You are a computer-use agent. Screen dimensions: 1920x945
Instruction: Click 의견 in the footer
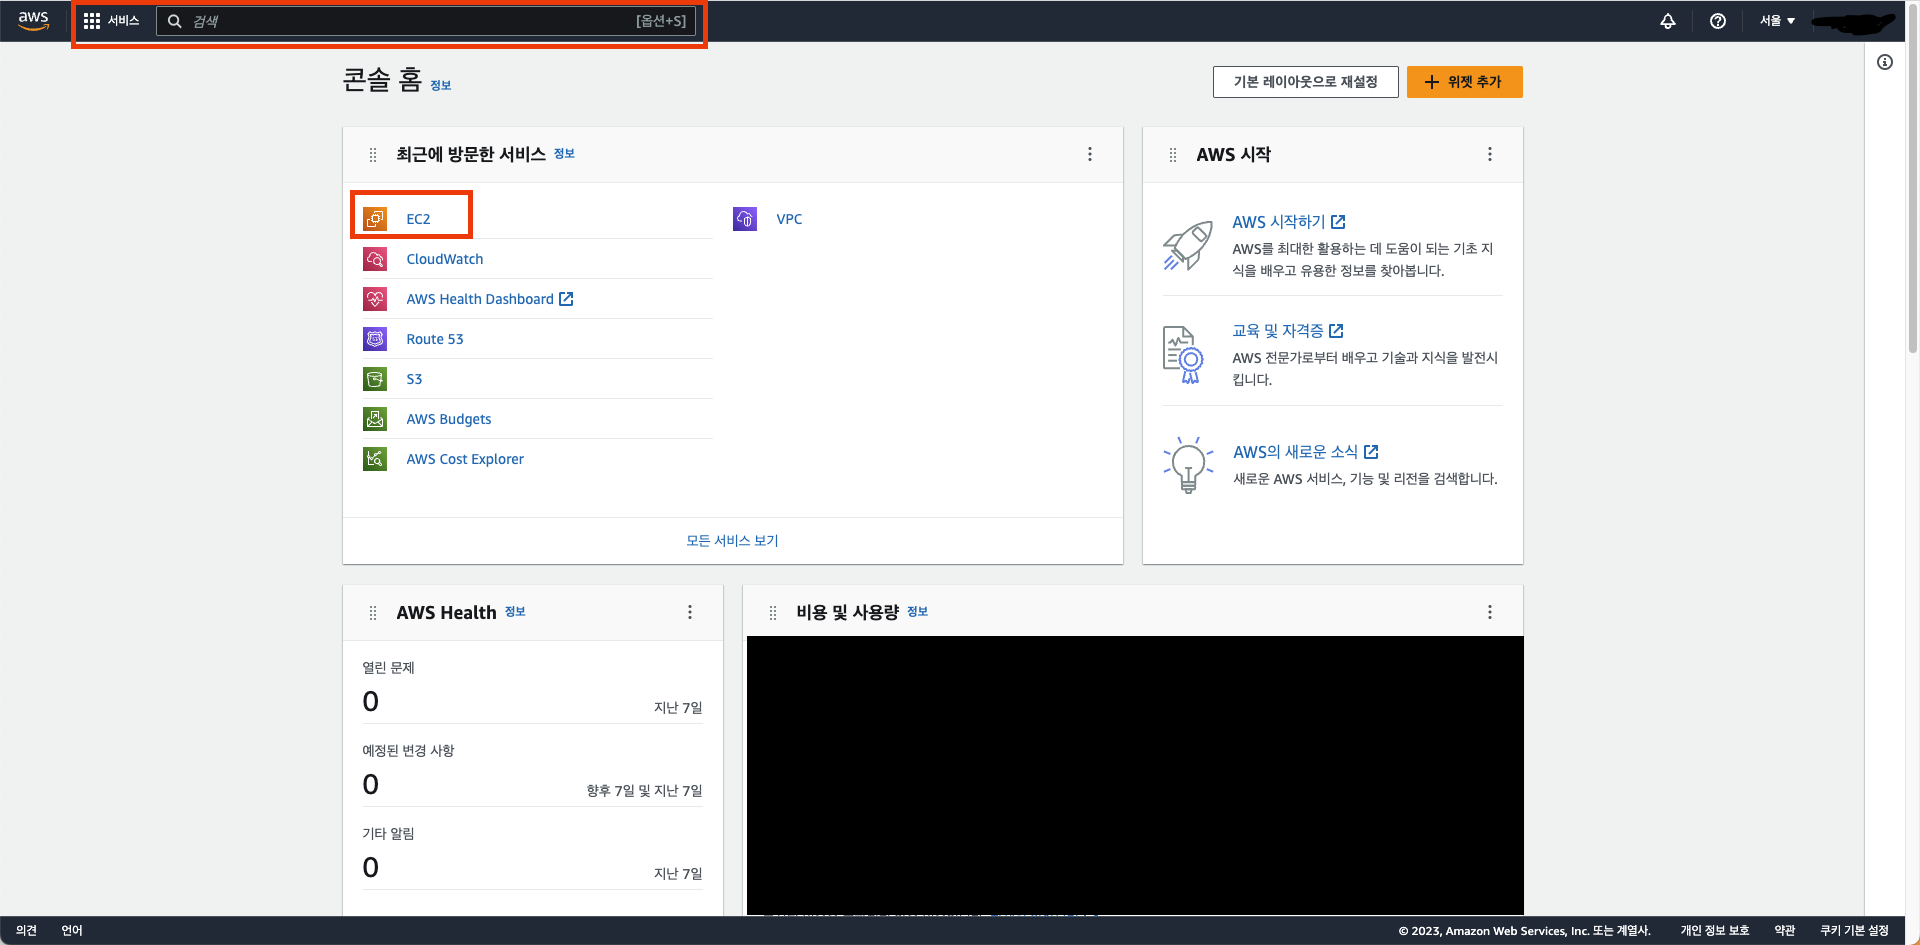click(27, 931)
